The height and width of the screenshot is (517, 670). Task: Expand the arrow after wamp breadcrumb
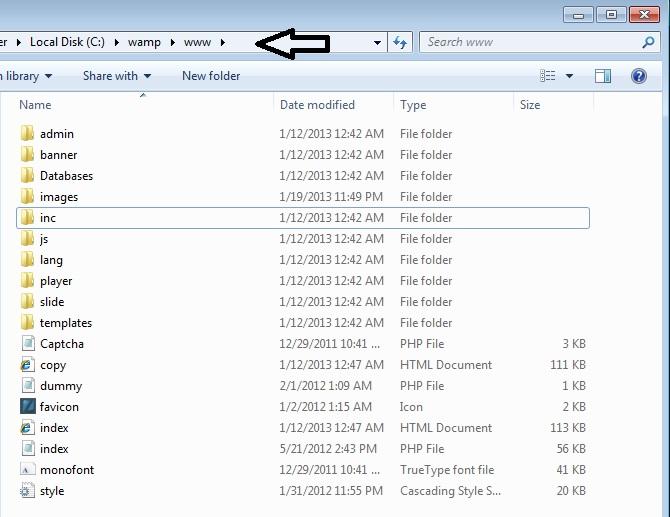[x=173, y=42]
